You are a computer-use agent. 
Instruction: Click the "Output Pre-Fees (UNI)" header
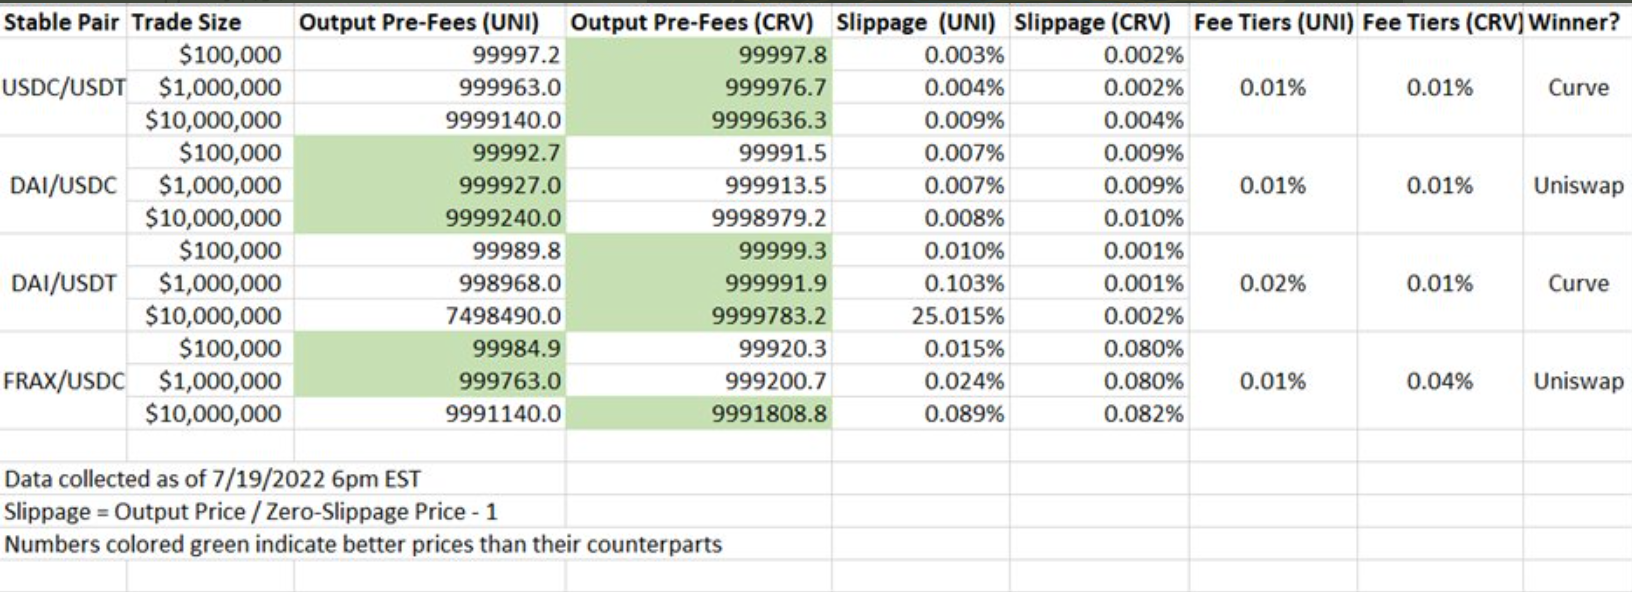[x=419, y=22]
